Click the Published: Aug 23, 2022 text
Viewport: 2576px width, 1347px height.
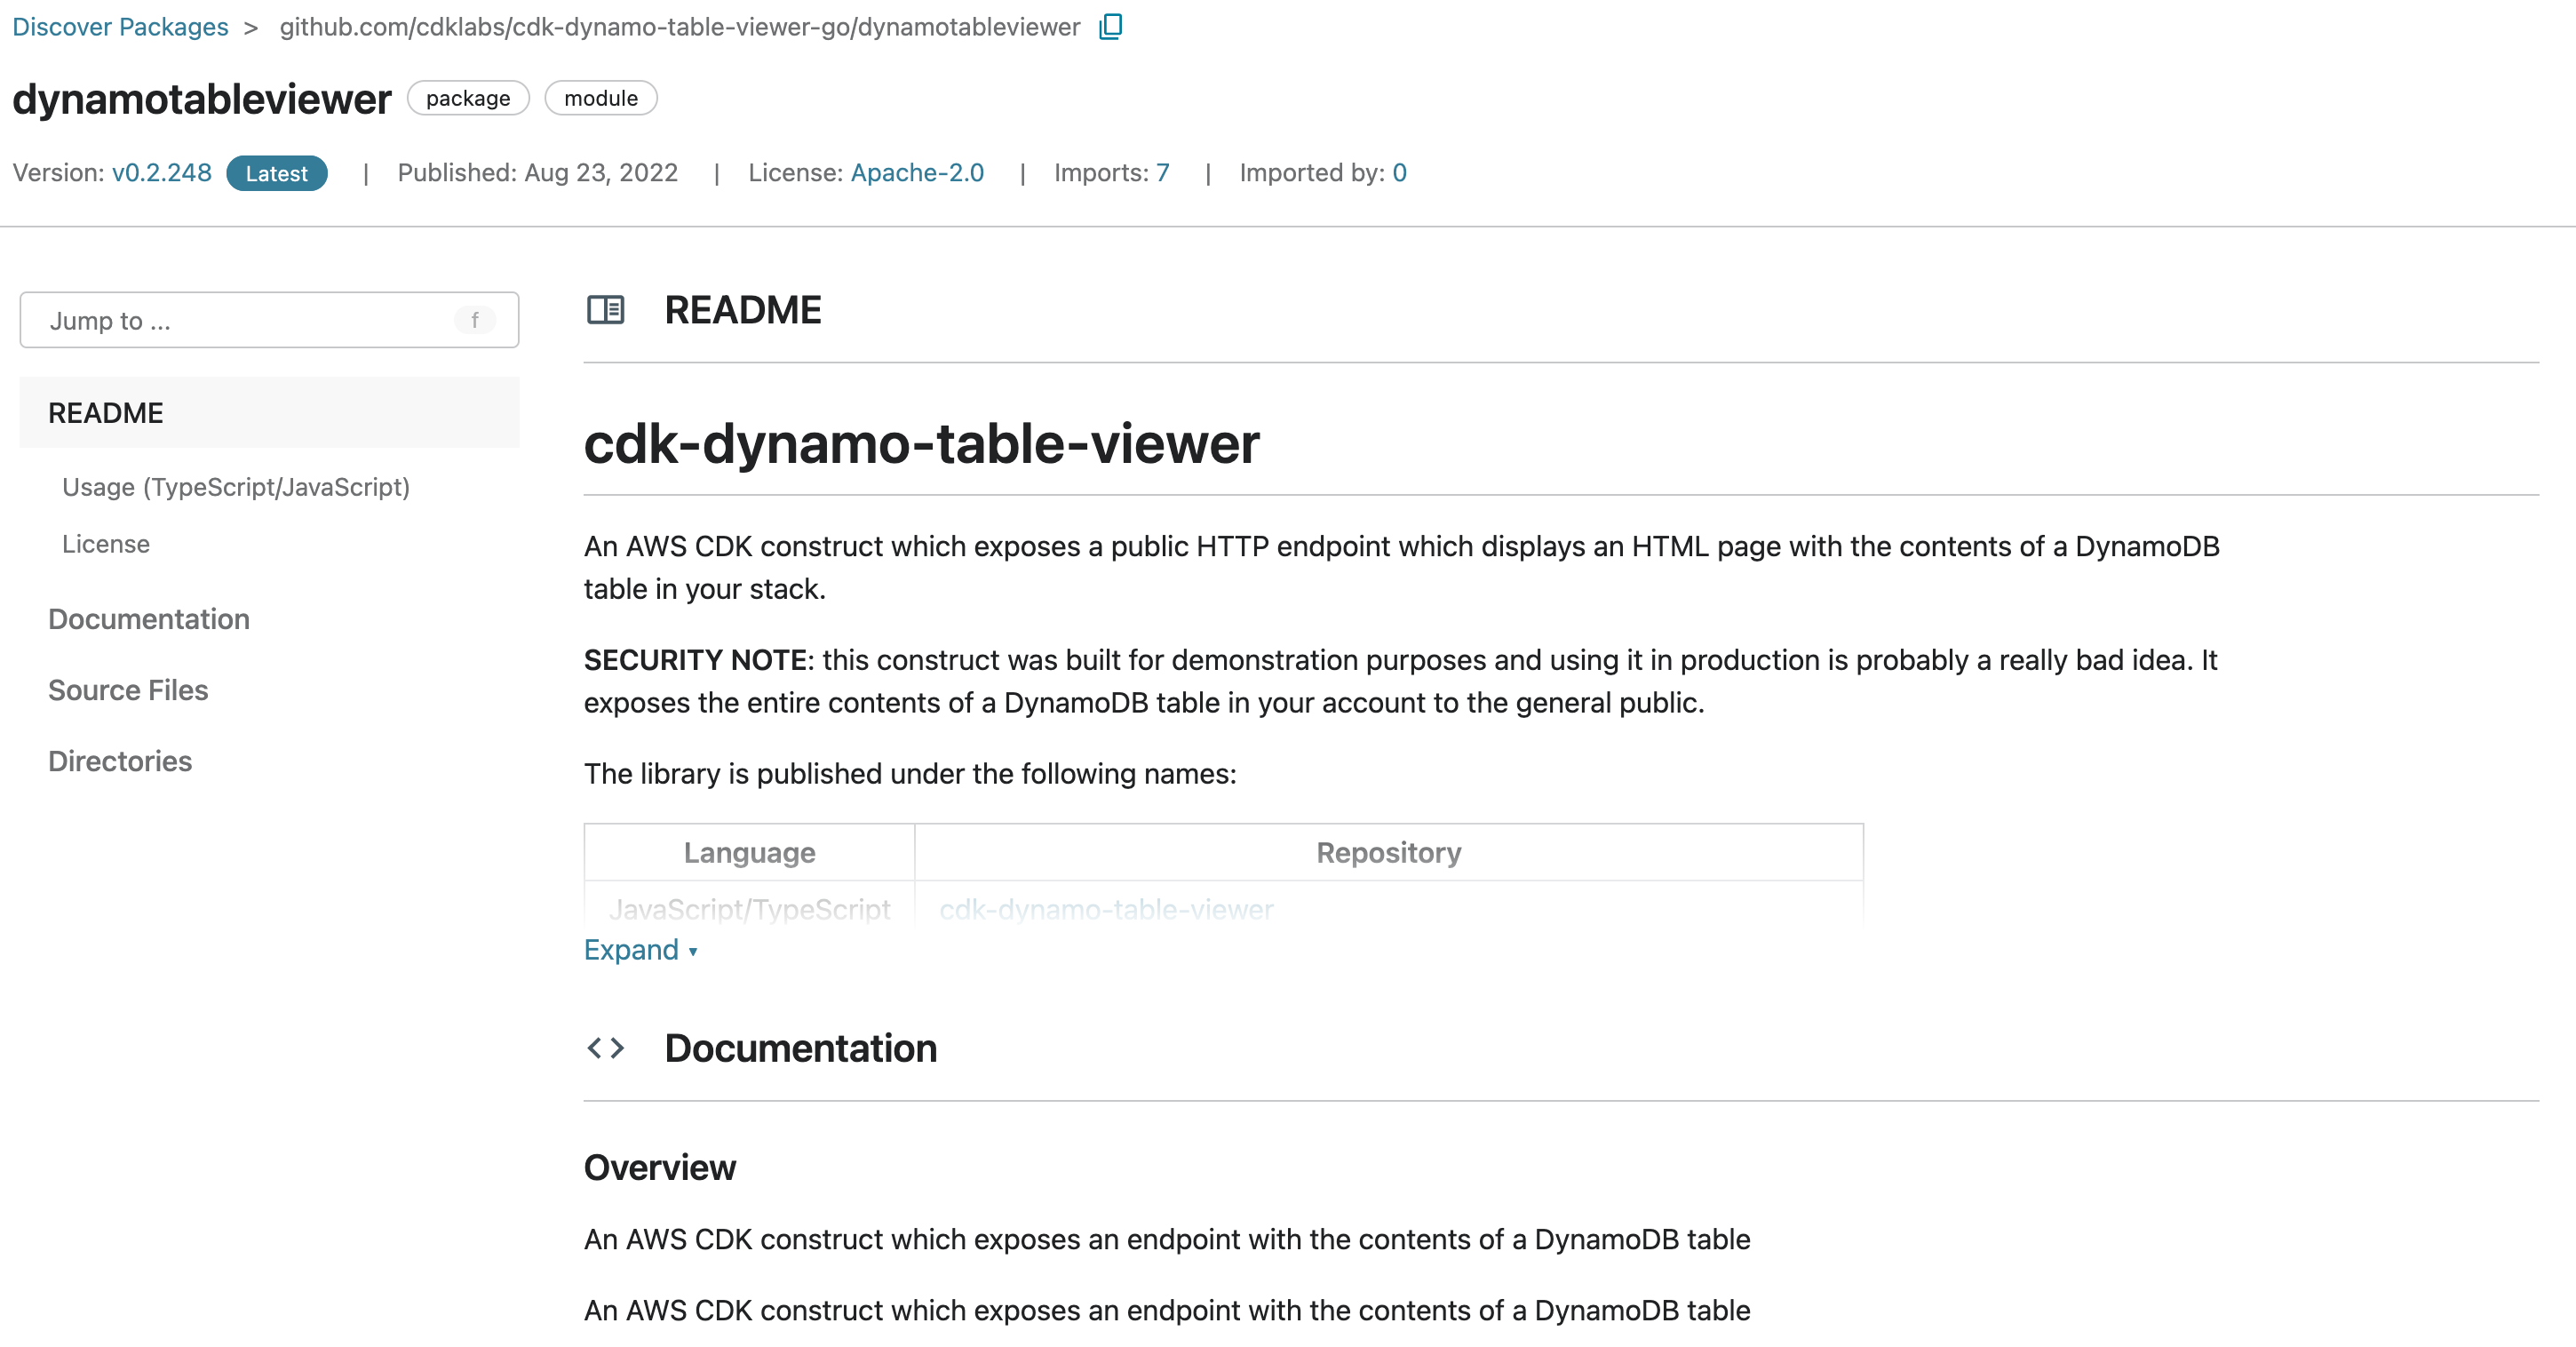tap(538, 173)
